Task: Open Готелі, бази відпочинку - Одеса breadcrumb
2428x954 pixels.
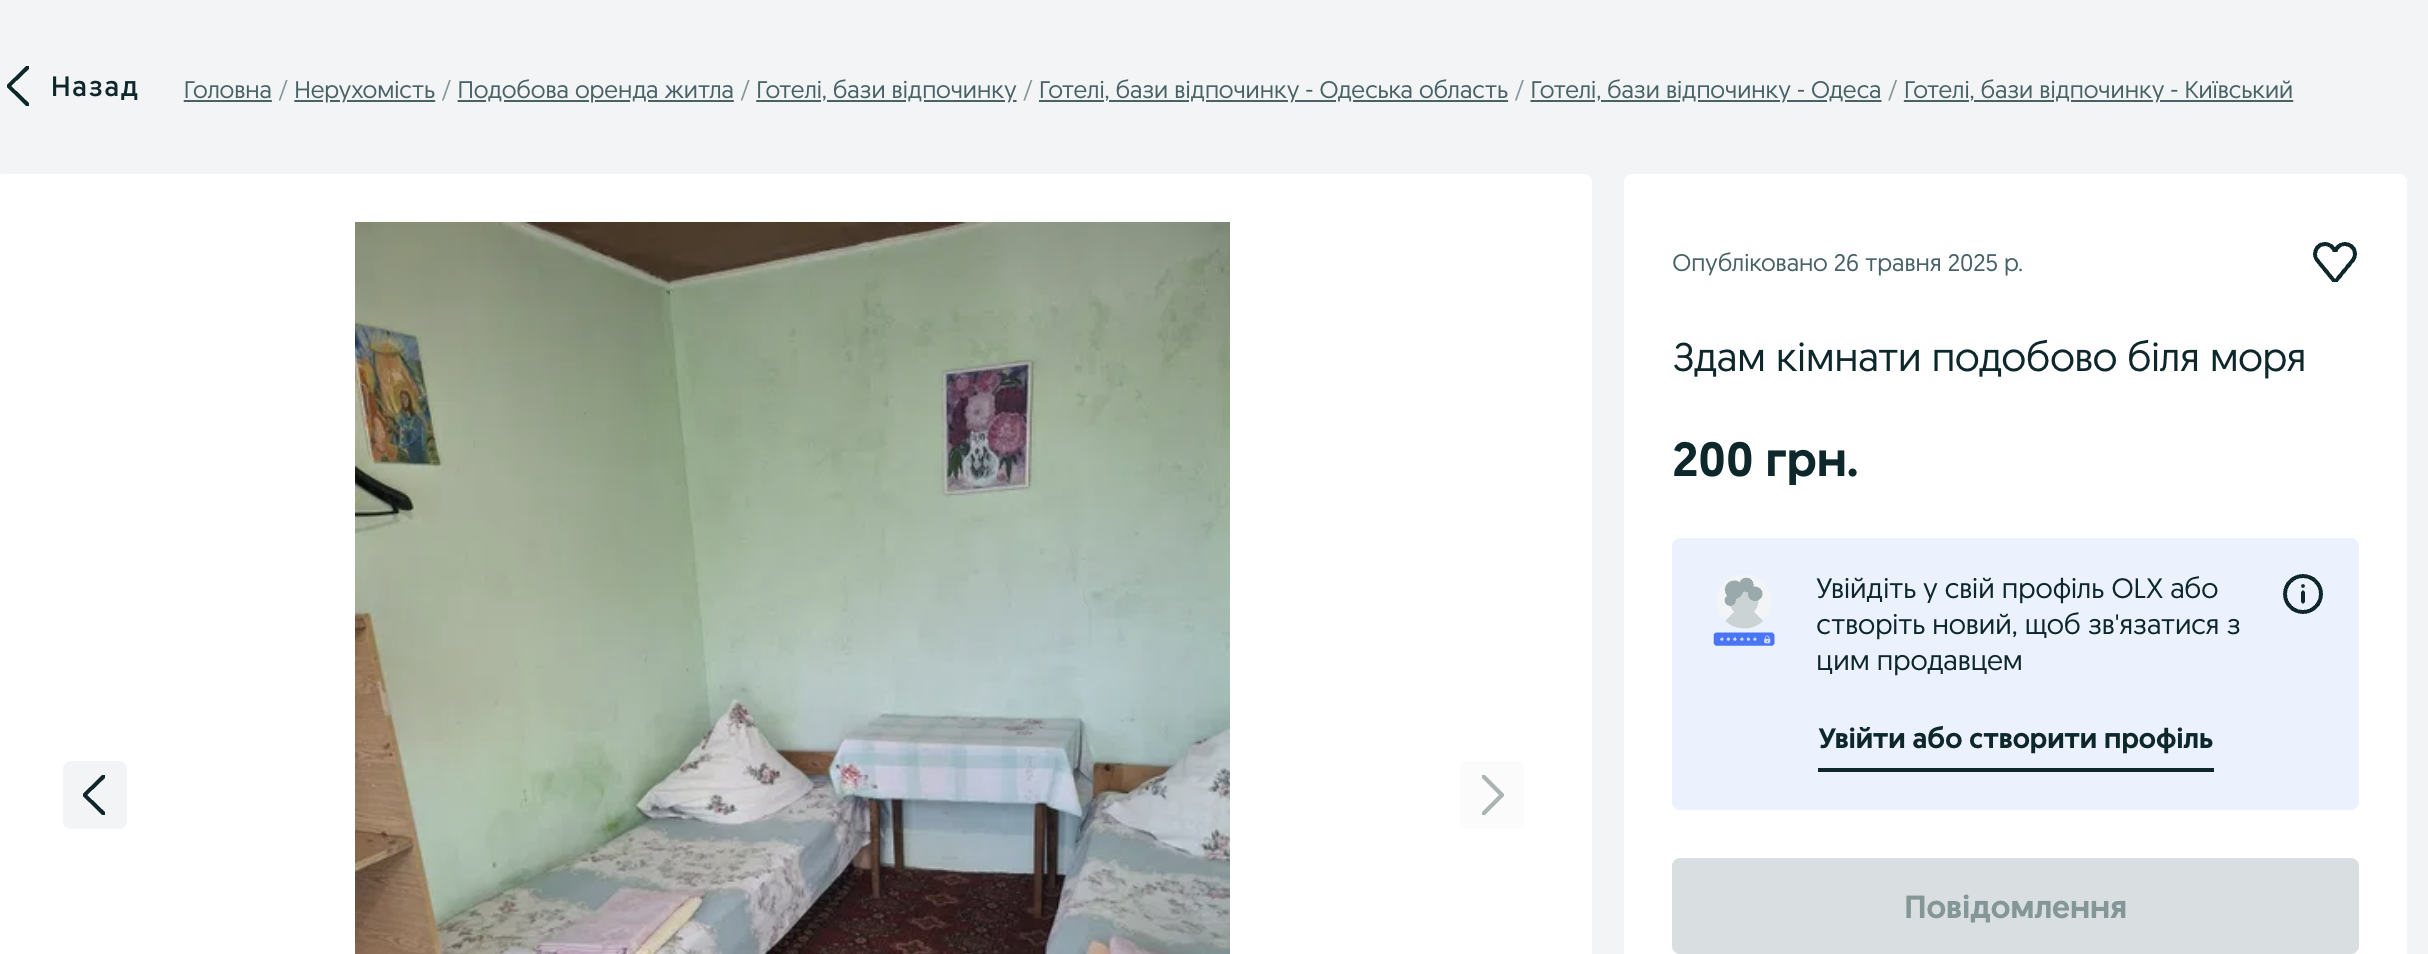Action: [1705, 90]
